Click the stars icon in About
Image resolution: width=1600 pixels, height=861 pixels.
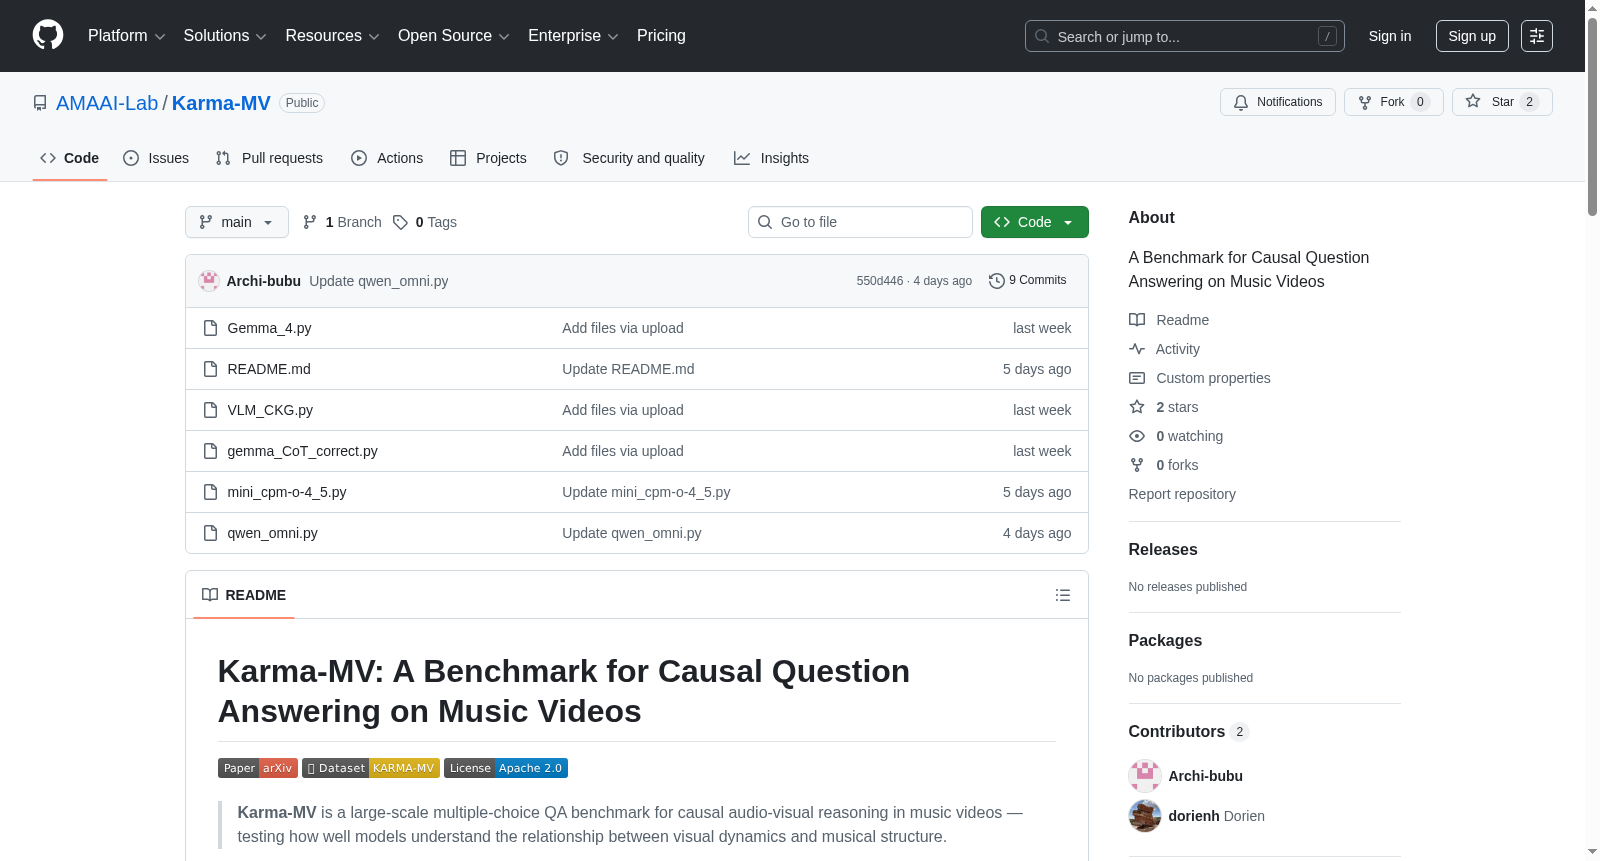[1137, 407]
